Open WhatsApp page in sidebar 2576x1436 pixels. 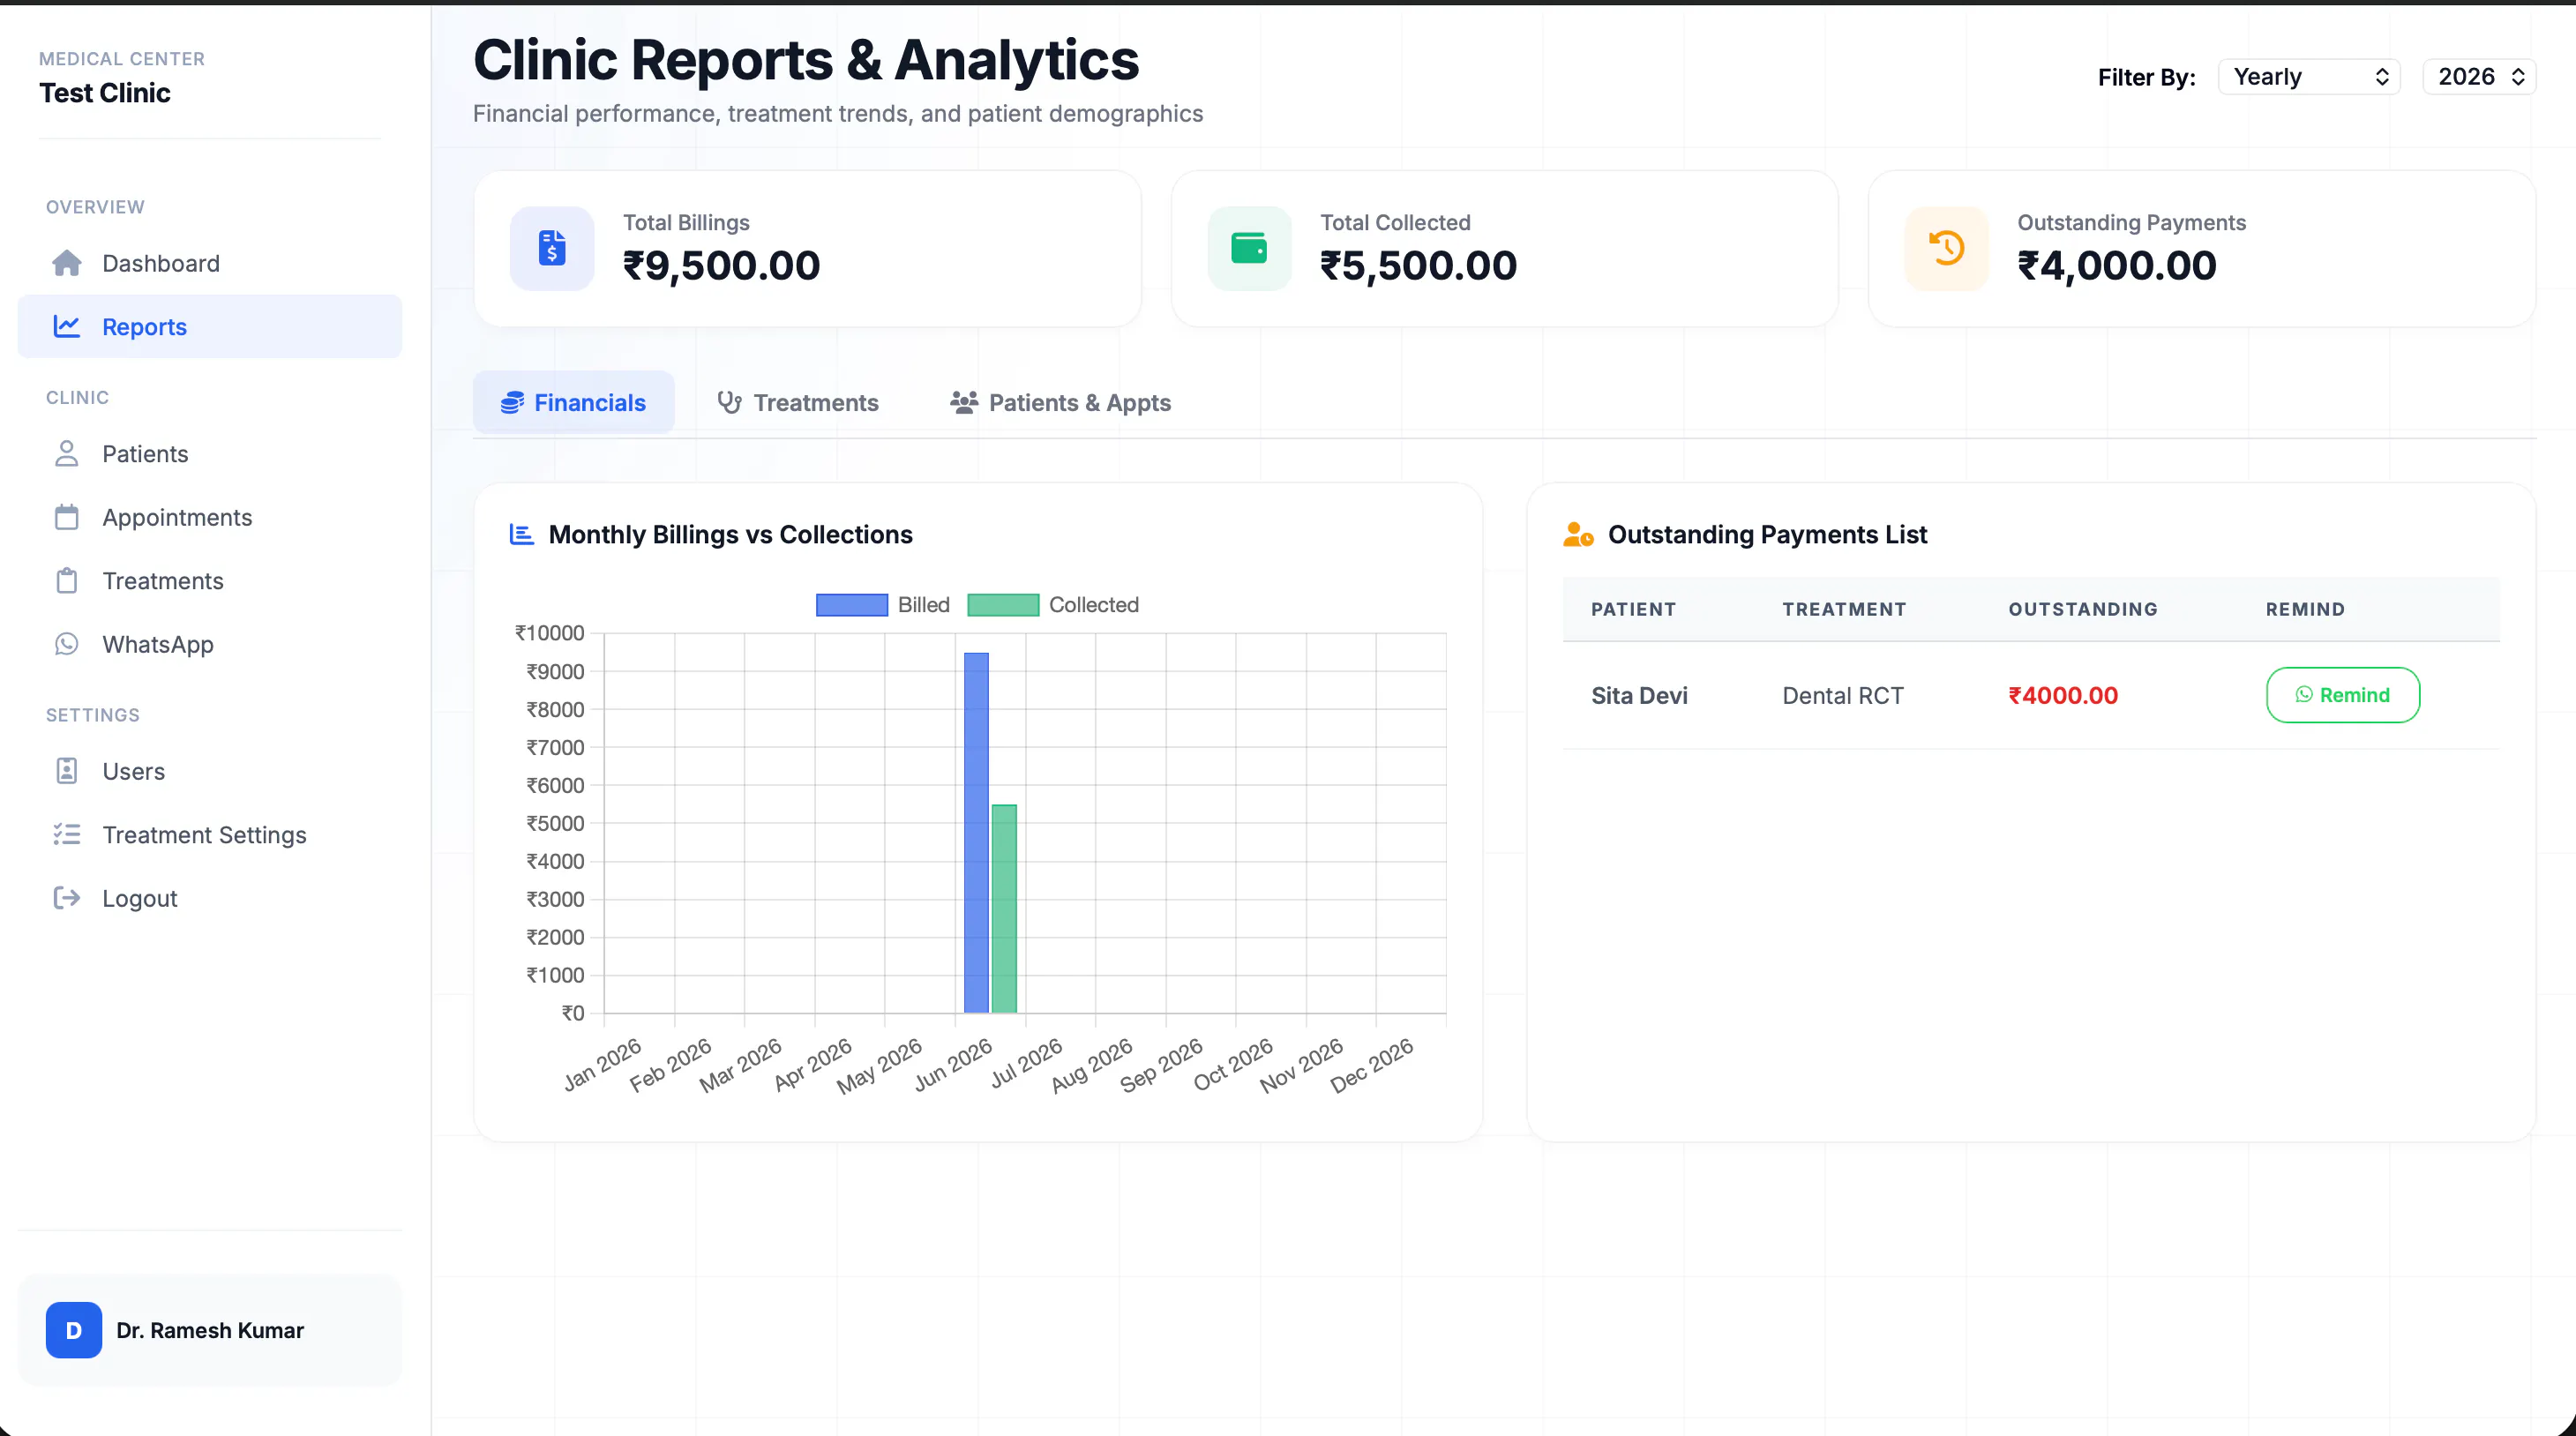tap(210, 644)
